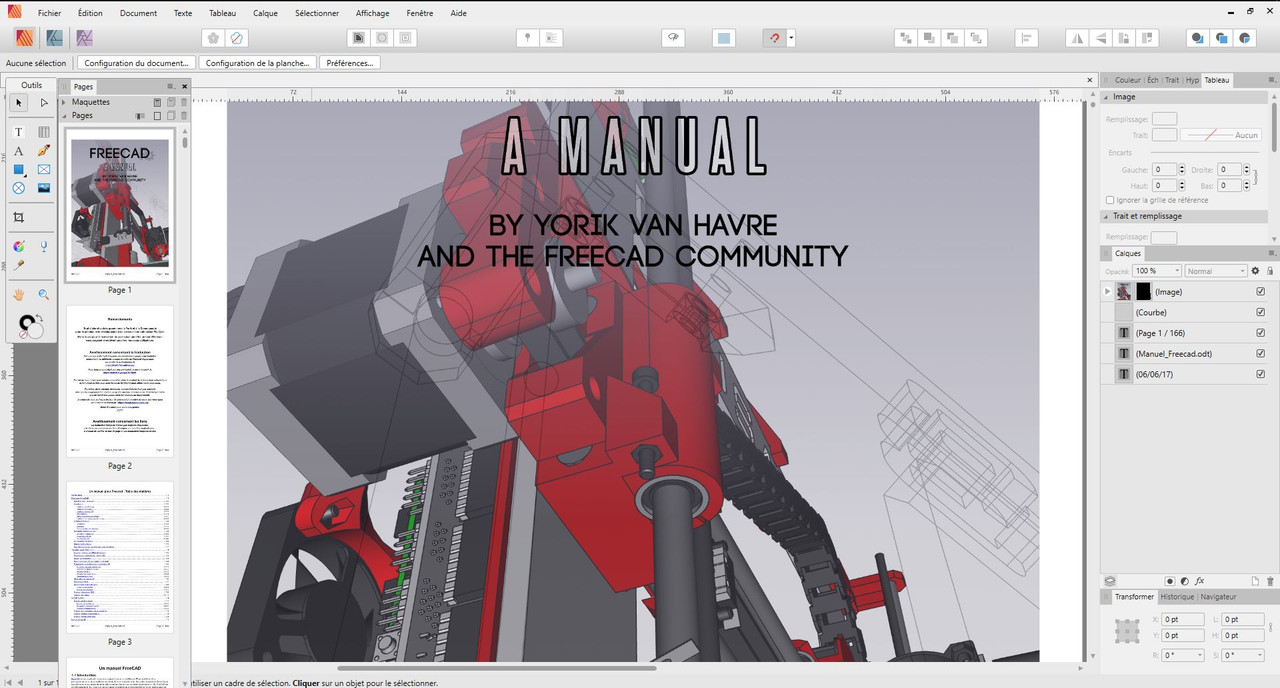Select the View (hand) tool

[19, 295]
